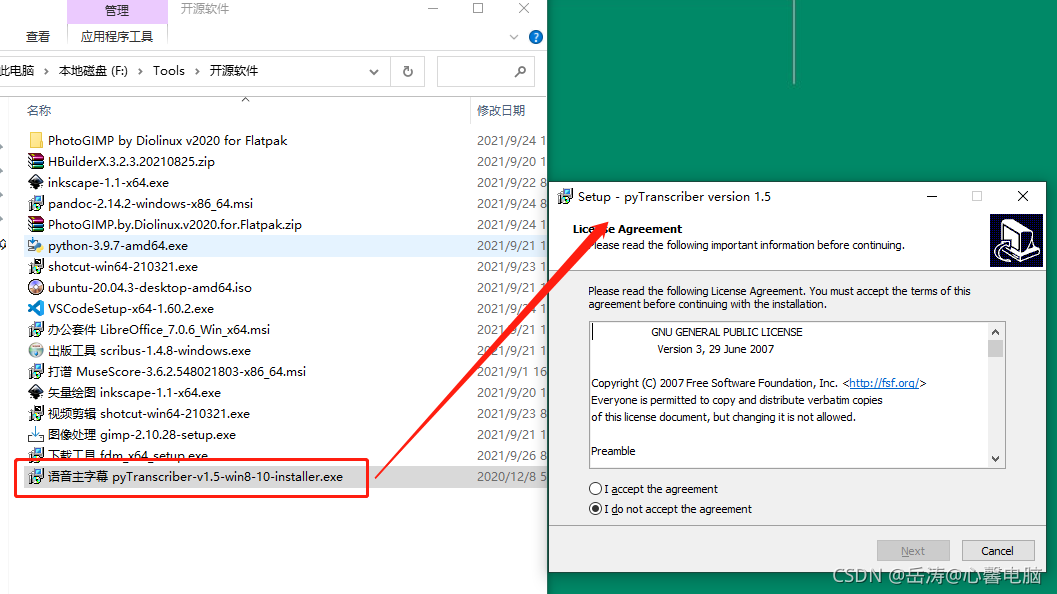This screenshot has height=594, width=1057.
Task: Open the 管理 ribbon tab
Action: pyautogui.click(x=117, y=11)
